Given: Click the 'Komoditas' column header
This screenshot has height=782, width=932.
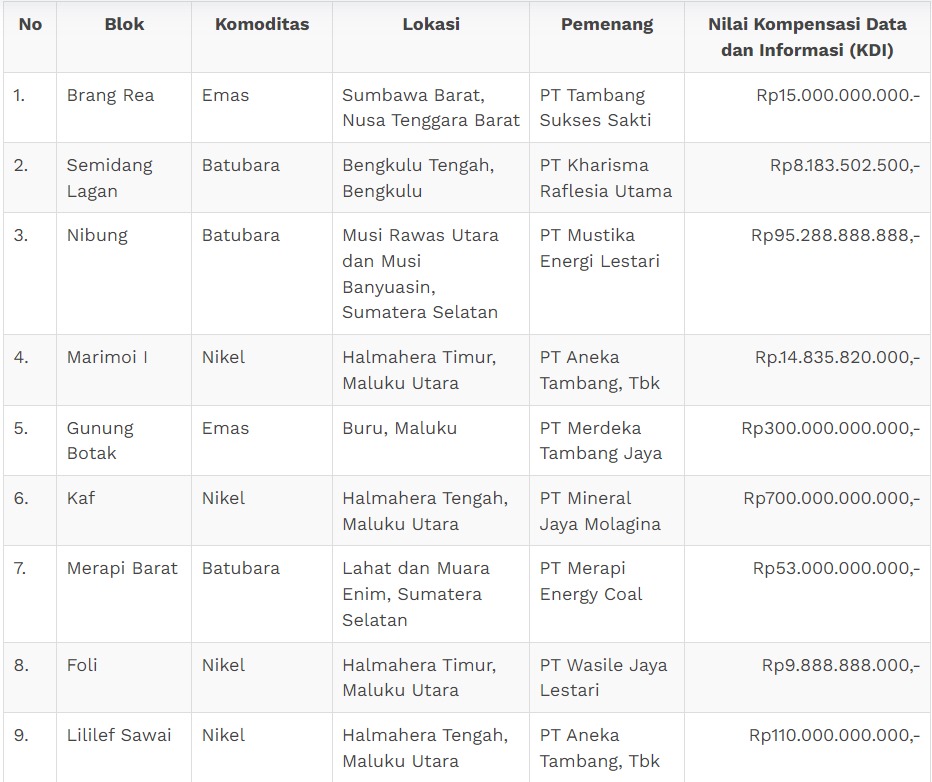Looking at the screenshot, I should click(262, 24).
